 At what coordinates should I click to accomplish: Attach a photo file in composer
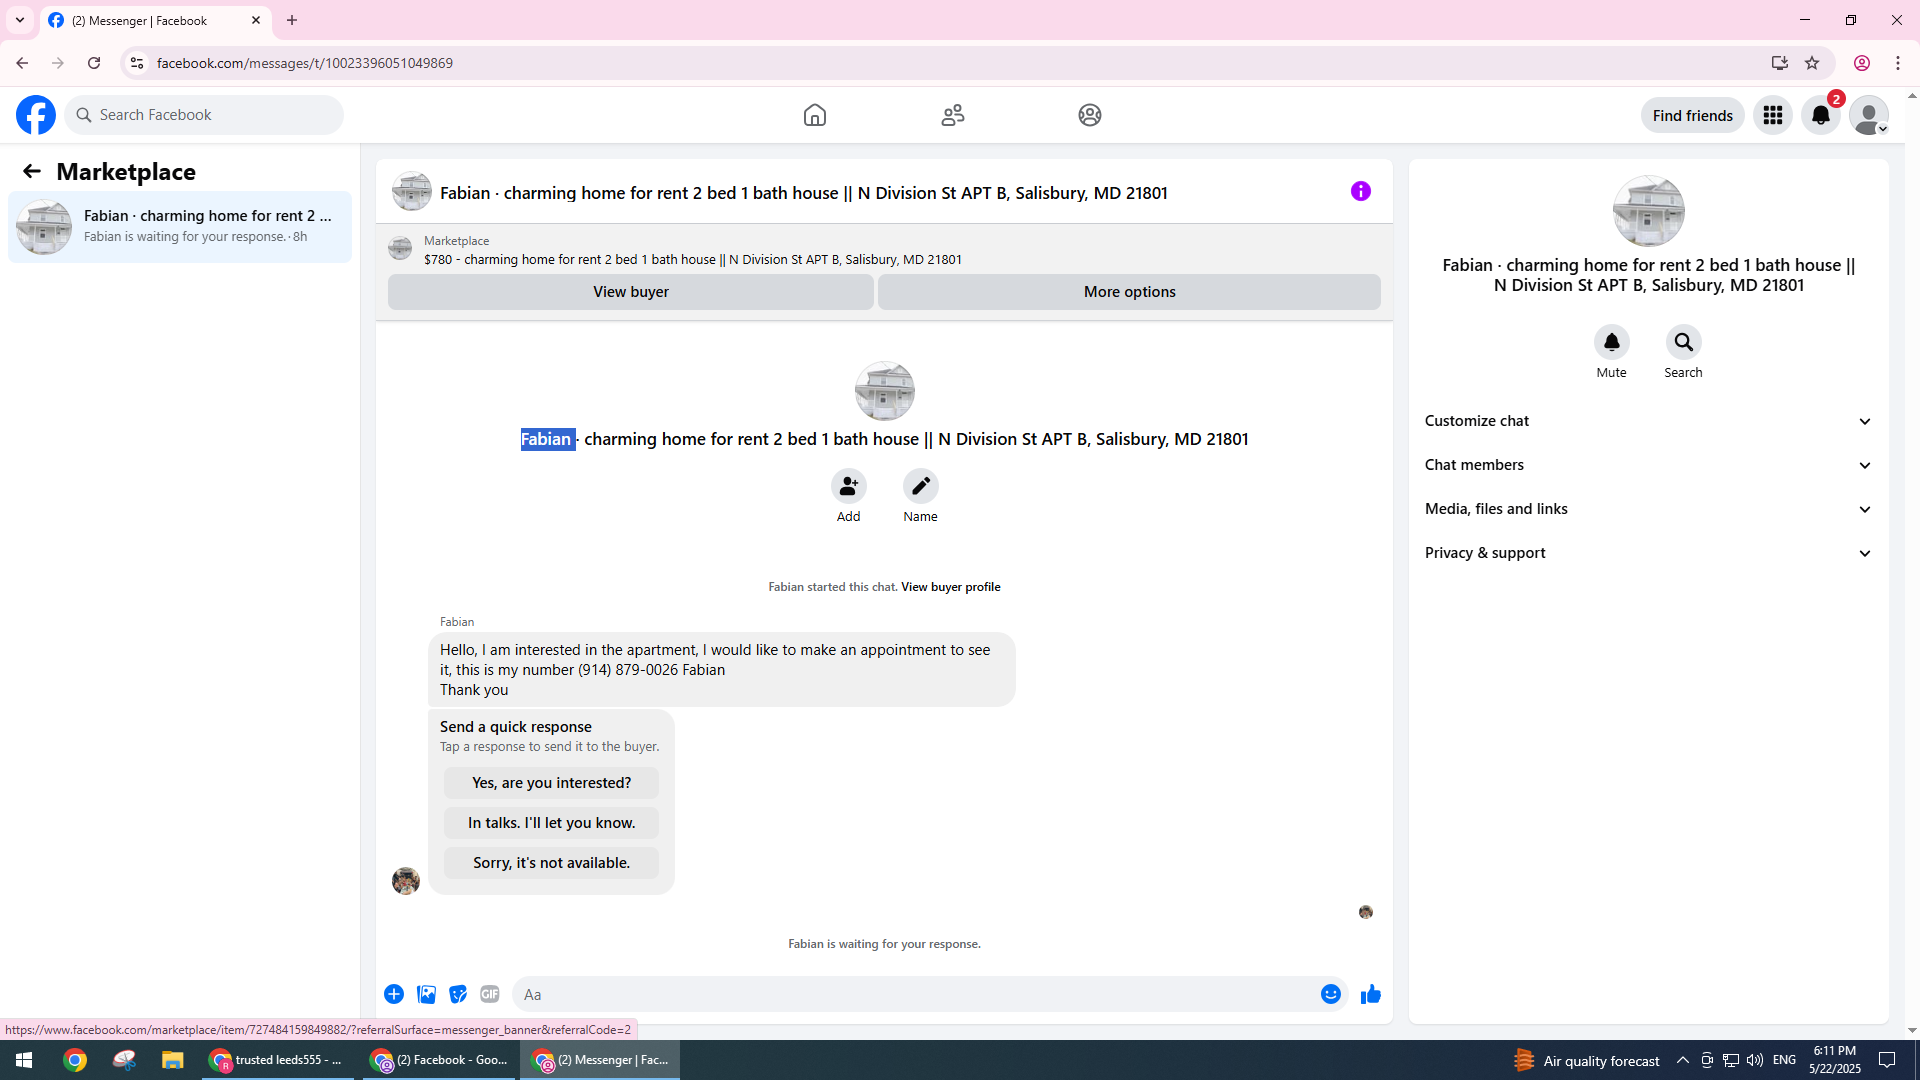(426, 994)
